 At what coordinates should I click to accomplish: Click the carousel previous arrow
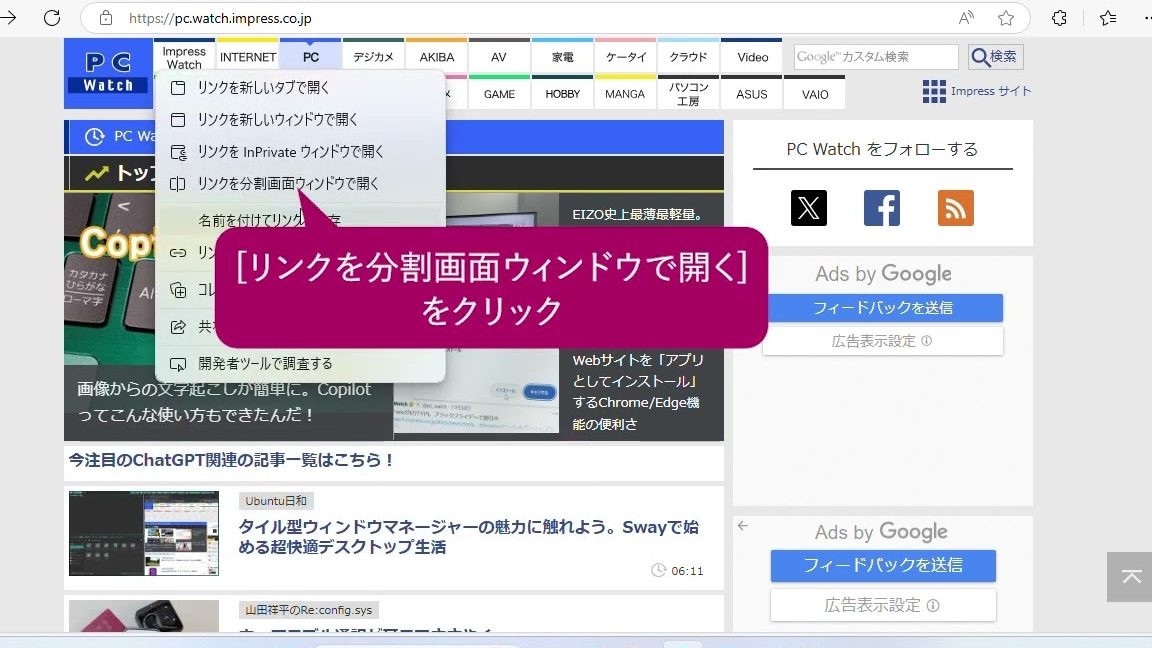(124, 206)
